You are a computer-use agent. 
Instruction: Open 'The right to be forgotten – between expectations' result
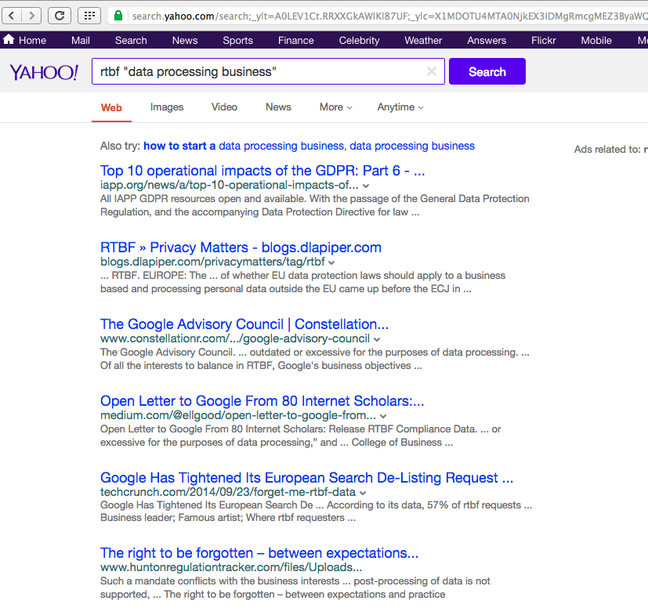click(x=259, y=553)
